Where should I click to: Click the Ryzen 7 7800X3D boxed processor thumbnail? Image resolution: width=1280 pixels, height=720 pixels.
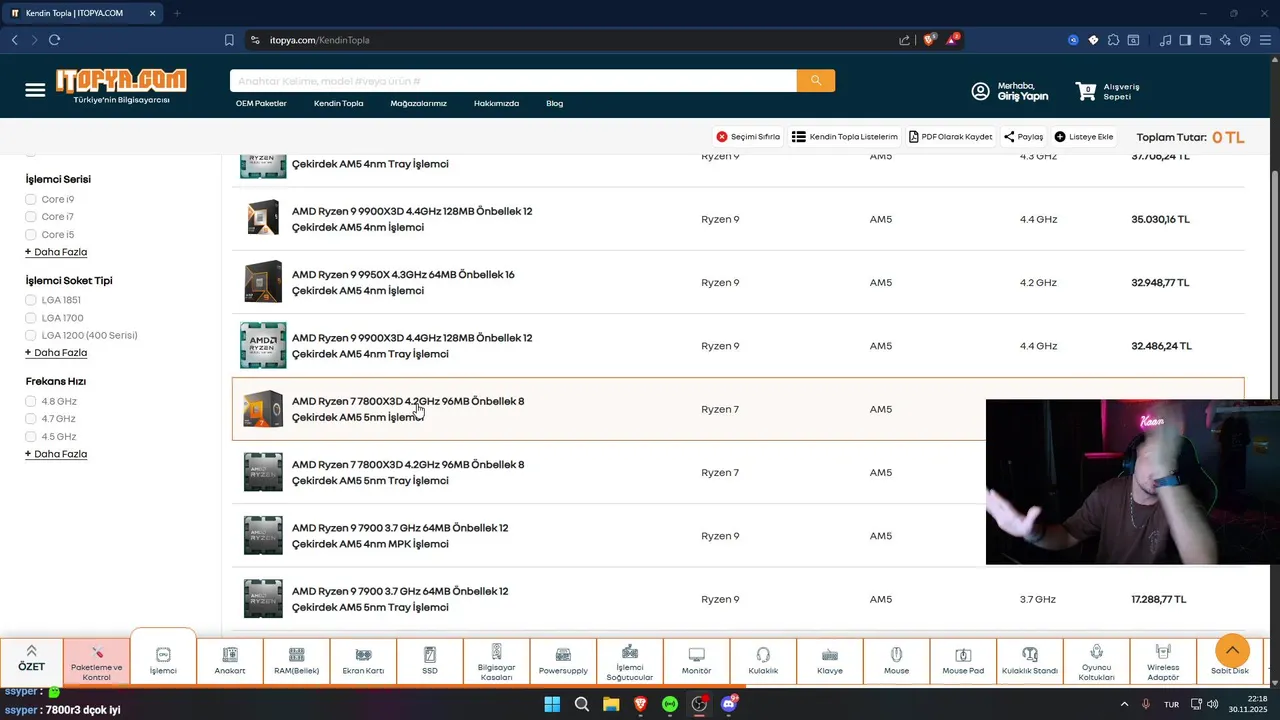(x=263, y=409)
